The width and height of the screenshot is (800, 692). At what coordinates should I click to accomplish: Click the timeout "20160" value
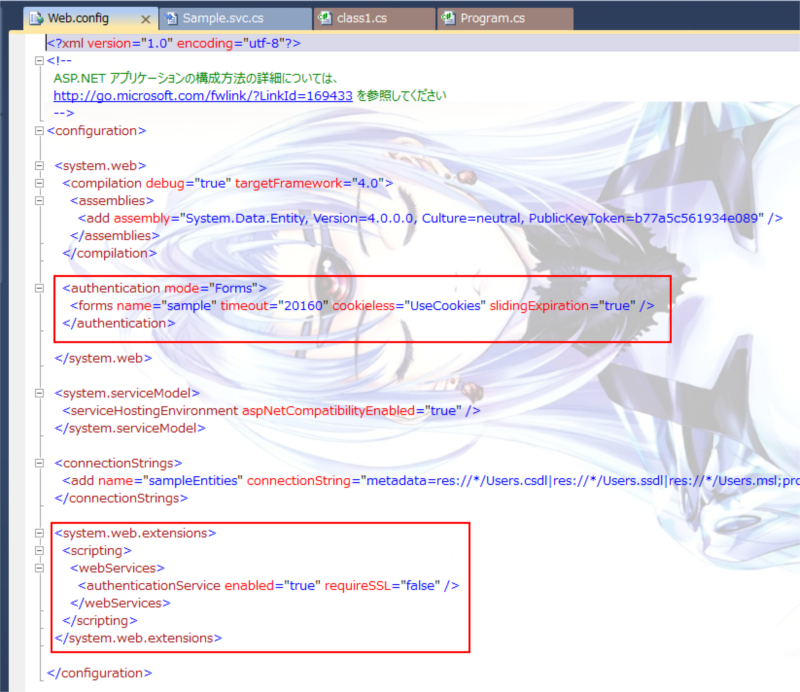pos(303,306)
